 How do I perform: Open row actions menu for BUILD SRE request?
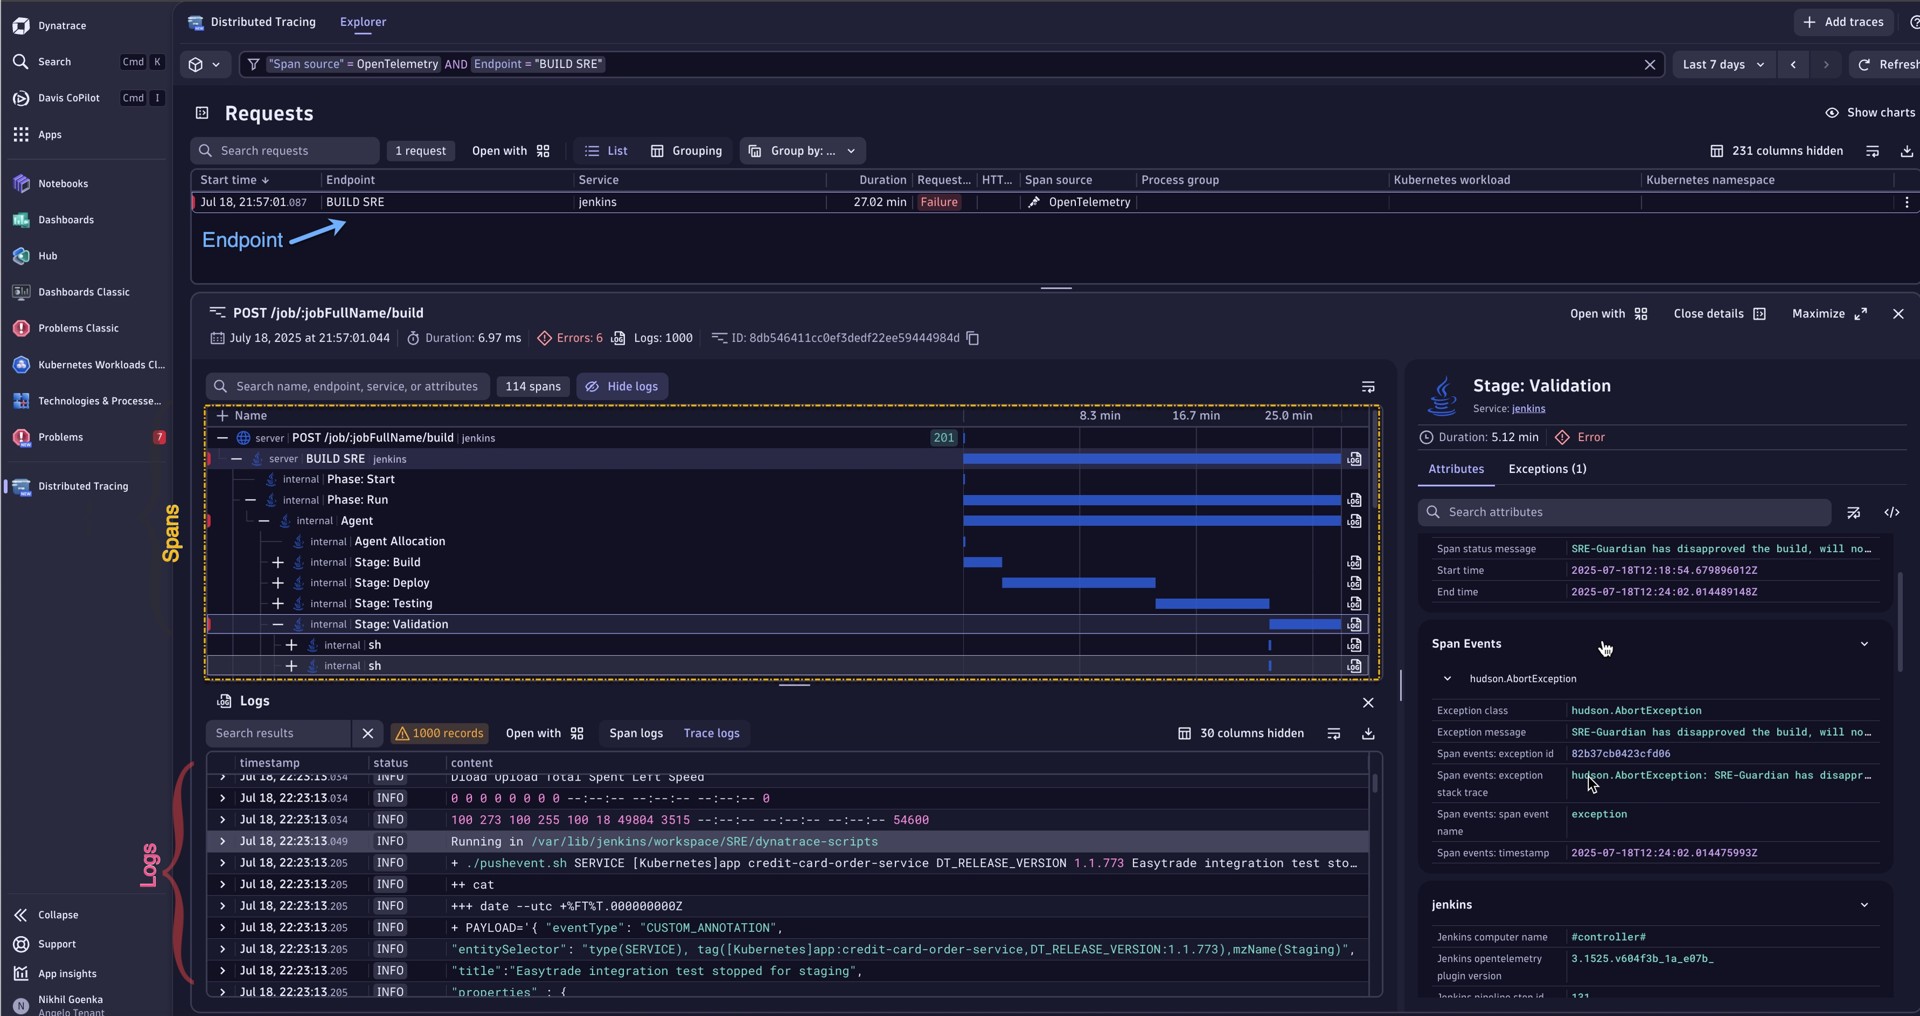click(x=1906, y=202)
